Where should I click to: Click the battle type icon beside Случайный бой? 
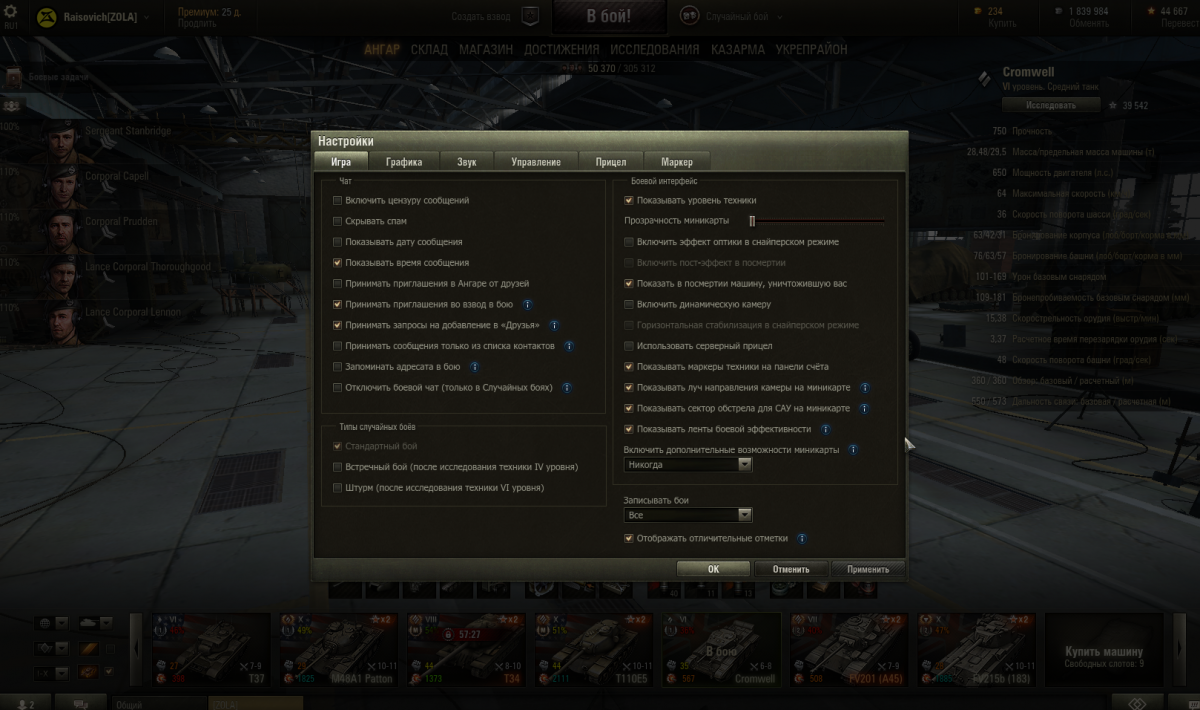689,16
